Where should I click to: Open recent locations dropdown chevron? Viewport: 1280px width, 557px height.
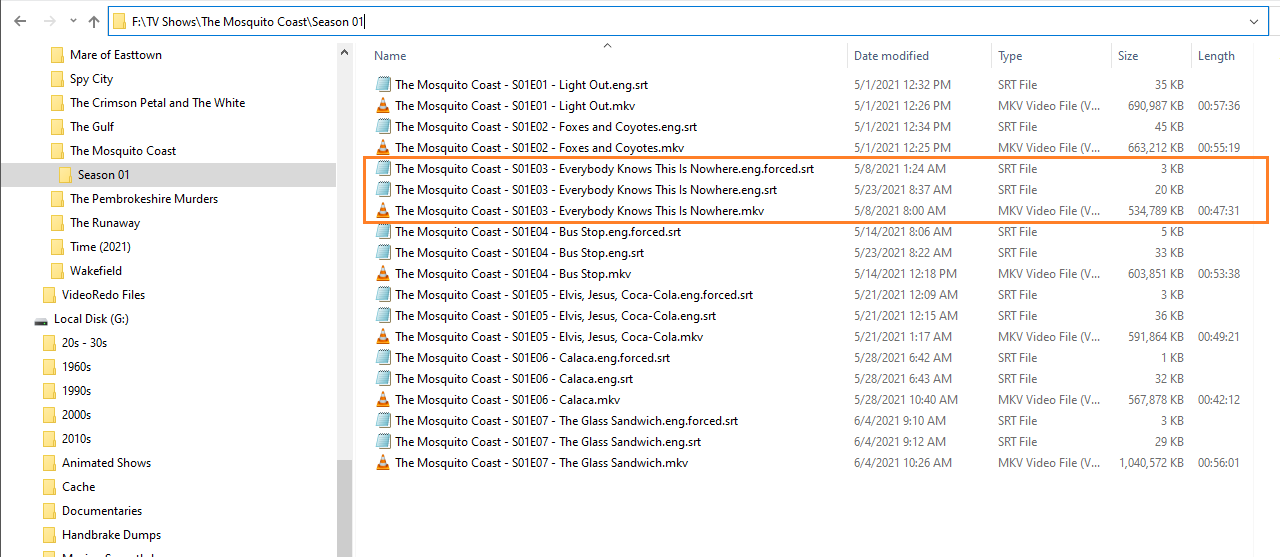pyautogui.click(x=72, y=21)
